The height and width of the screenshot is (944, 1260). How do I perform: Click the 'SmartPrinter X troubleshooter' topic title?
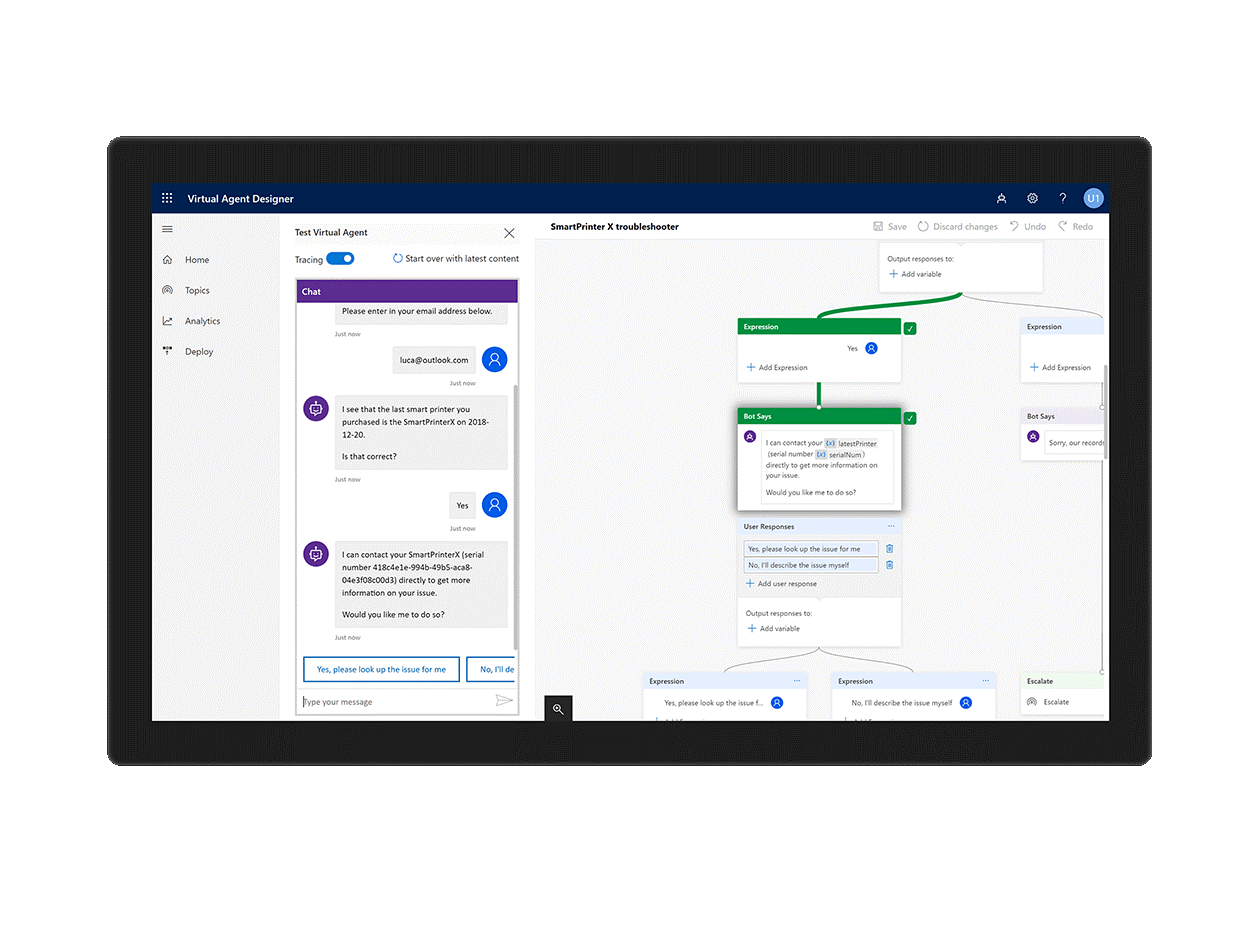(x=615, y=227)
